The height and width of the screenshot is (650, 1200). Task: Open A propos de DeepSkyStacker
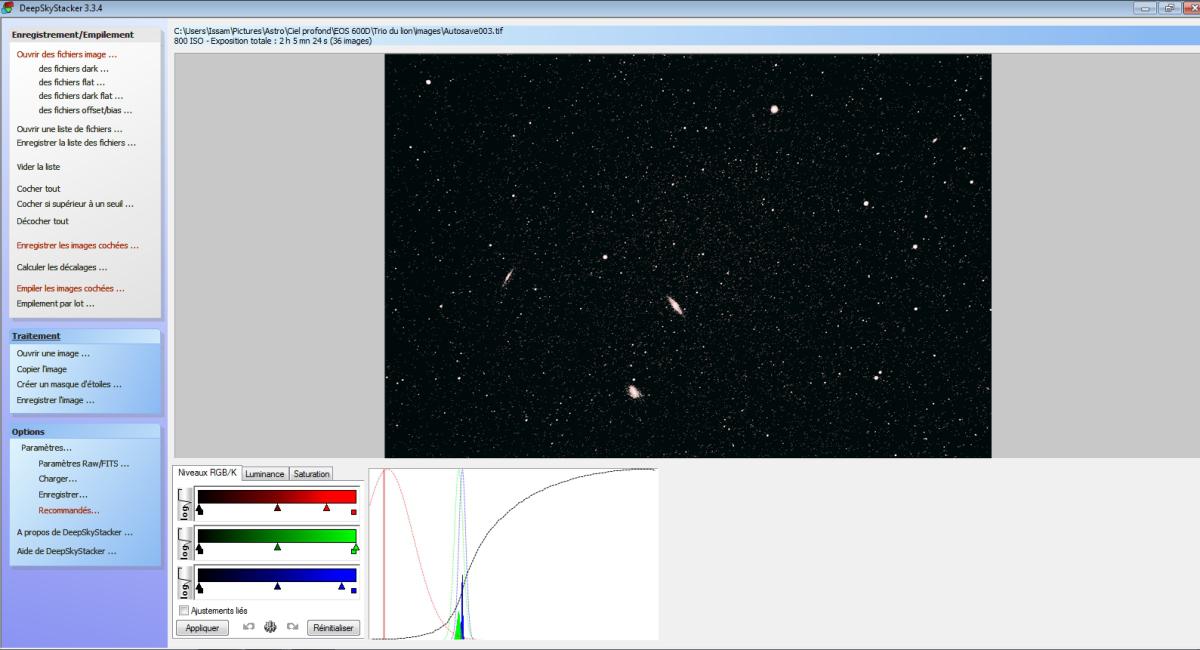coord(75,532)
